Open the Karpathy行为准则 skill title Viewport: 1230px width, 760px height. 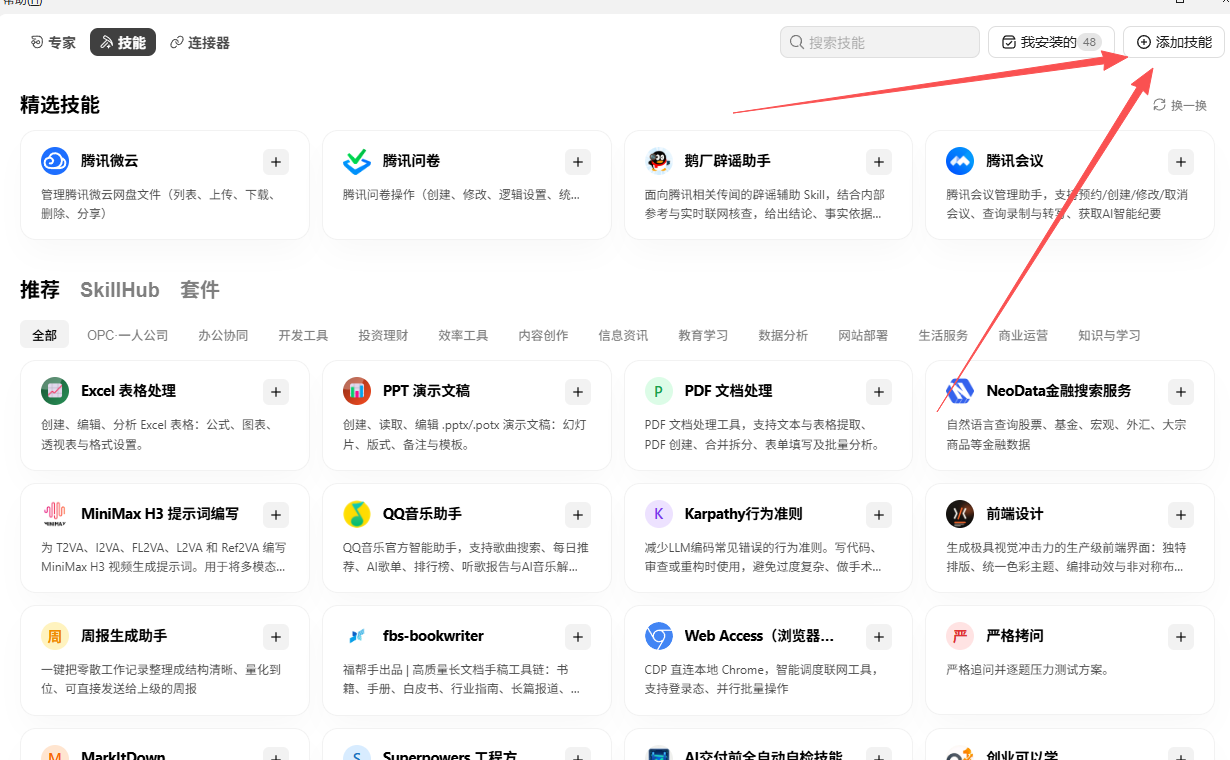tap(743, 514)
